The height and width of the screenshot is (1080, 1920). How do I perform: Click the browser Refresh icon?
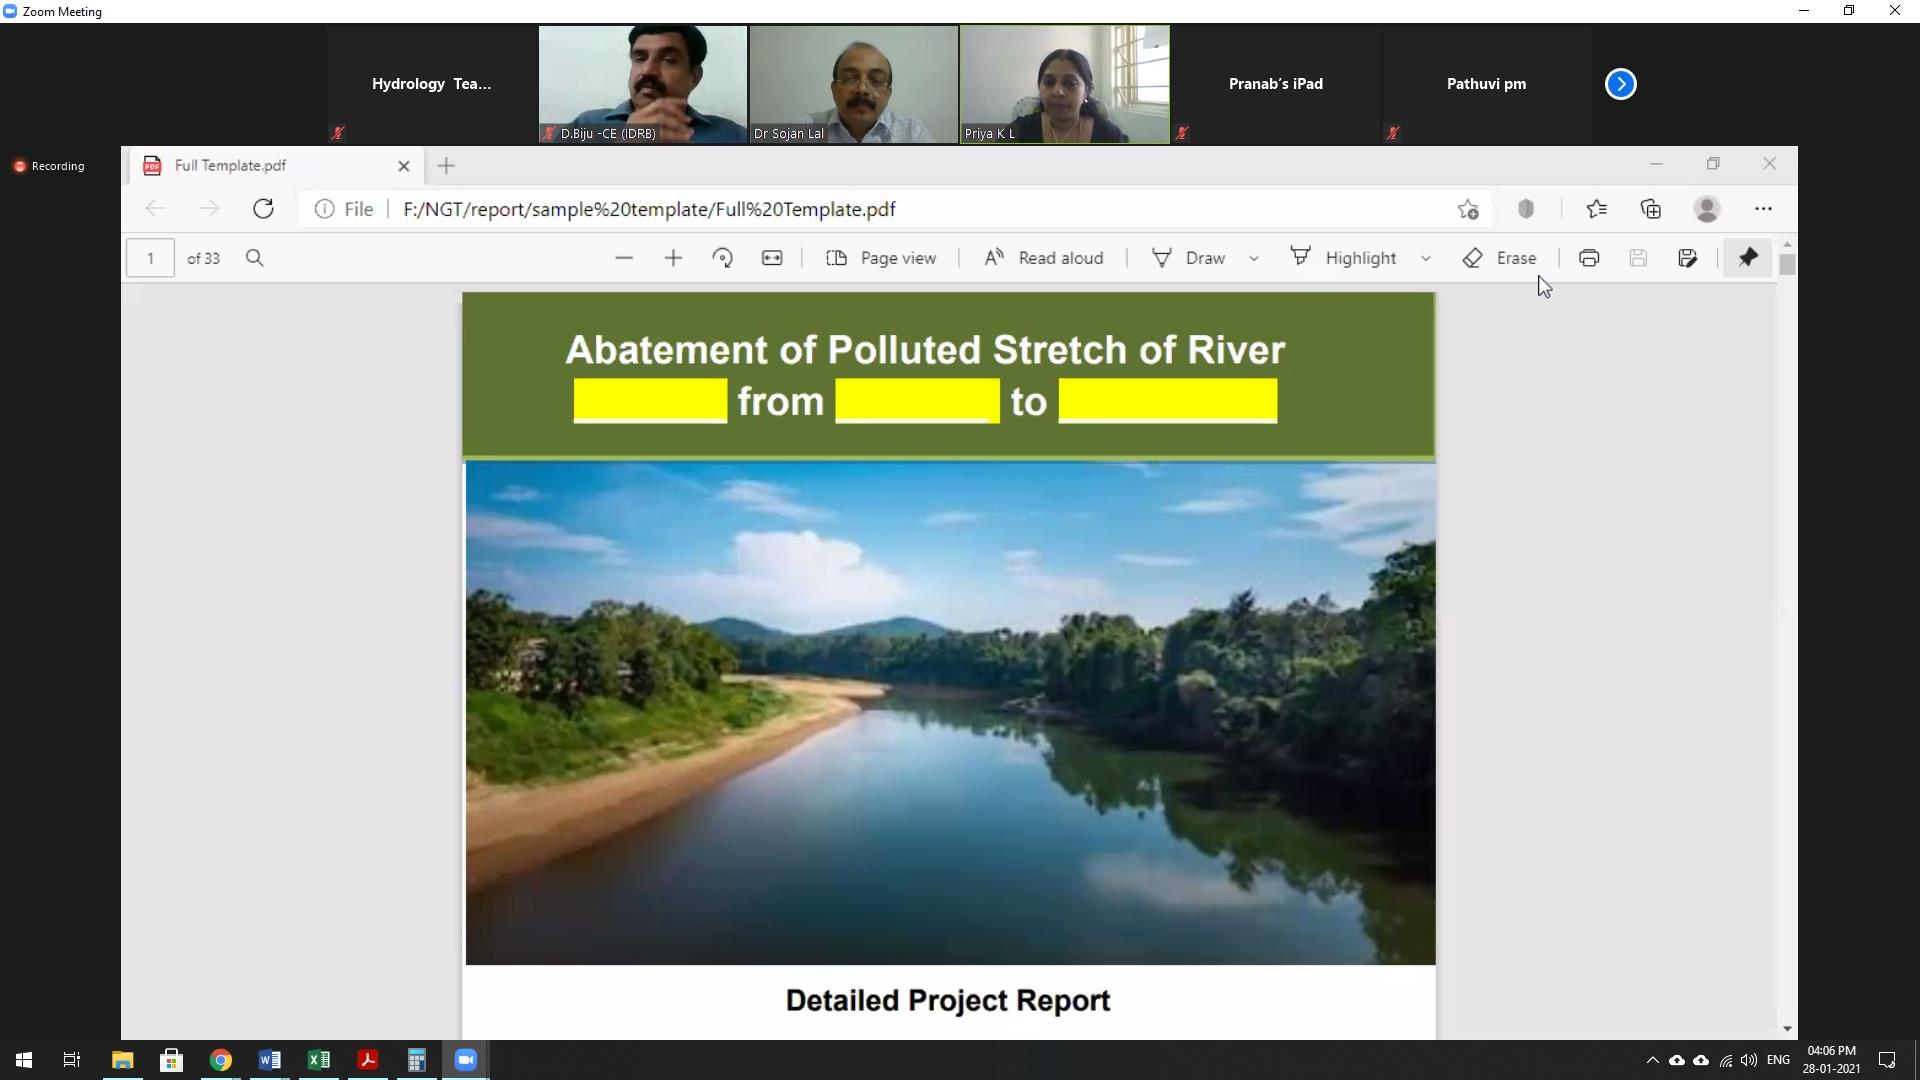coord(263,209)
